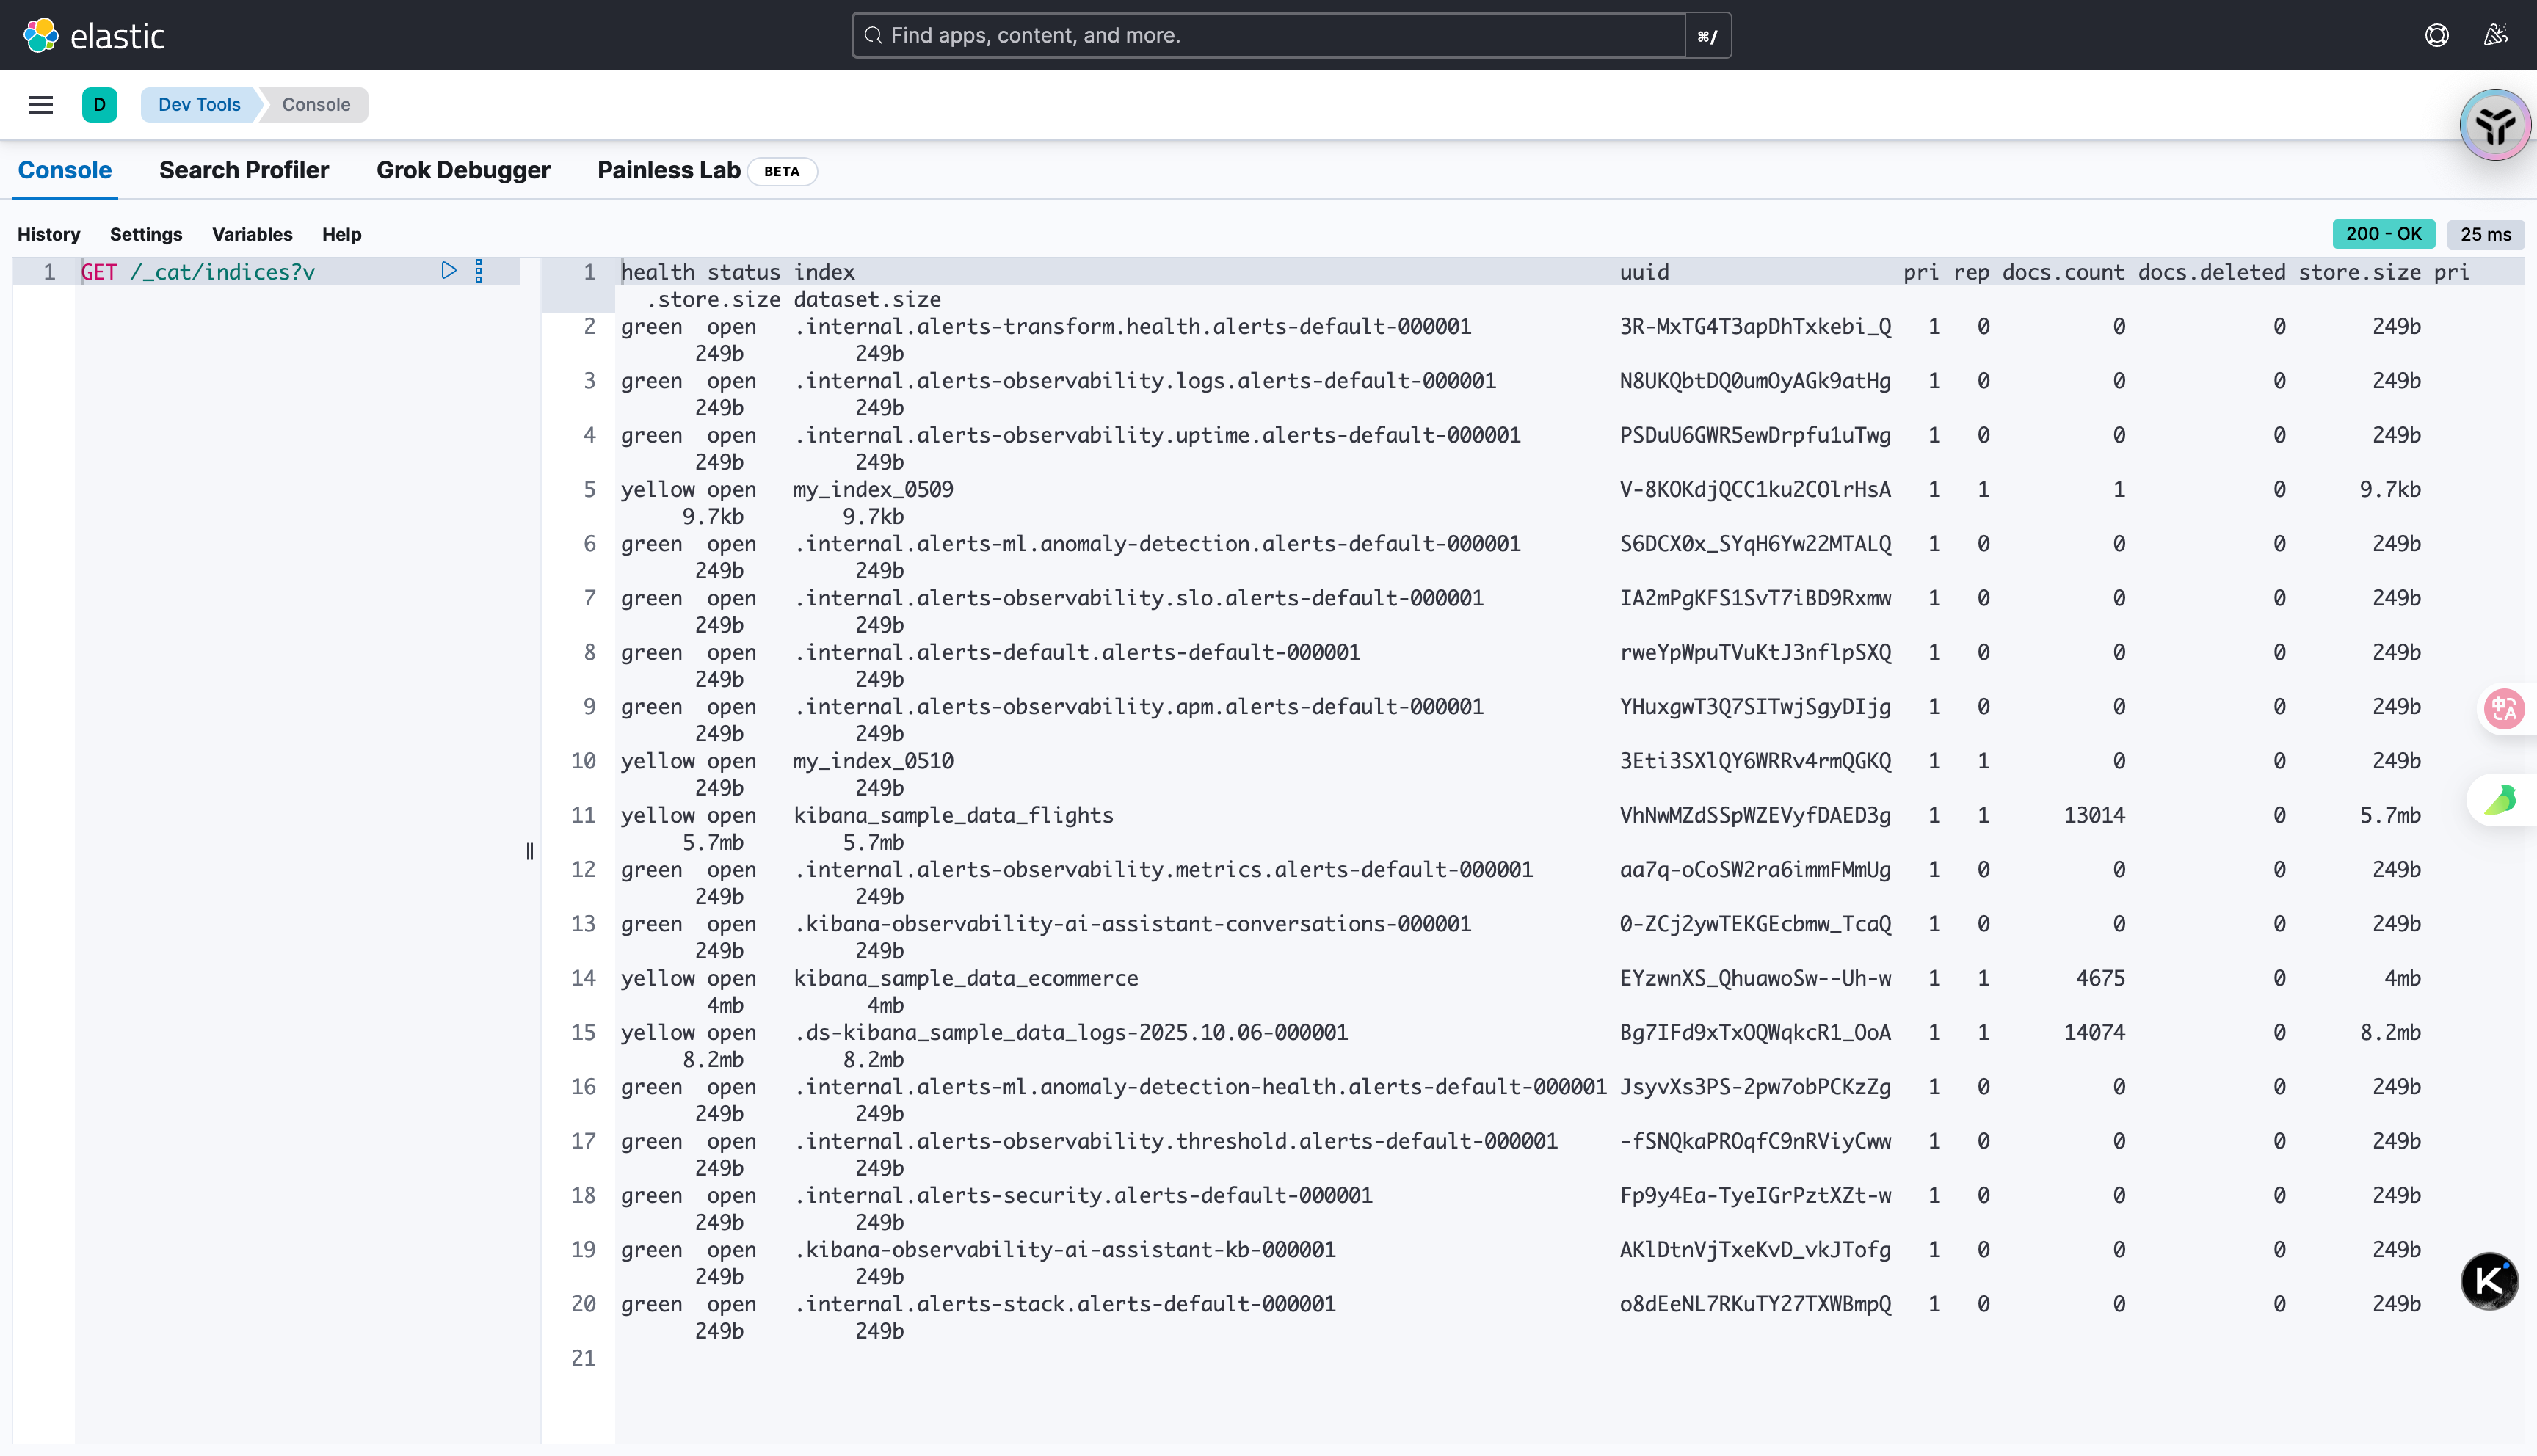Screen dimensions: 2537x1456
Task: Open the hamburger navigation menu
Action: [41, 105]
